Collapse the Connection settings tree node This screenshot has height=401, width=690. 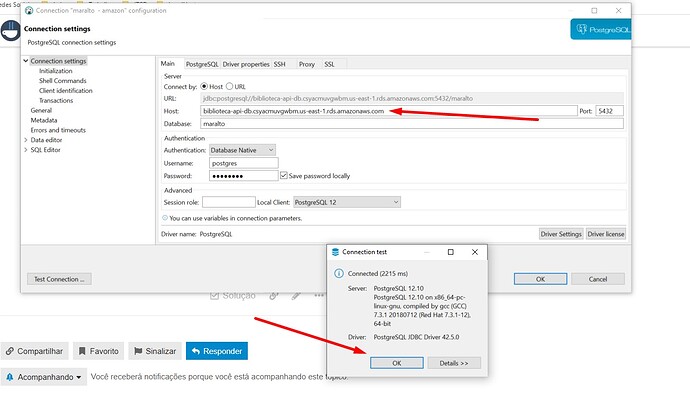pyautogui.click(x=26, y=61)
